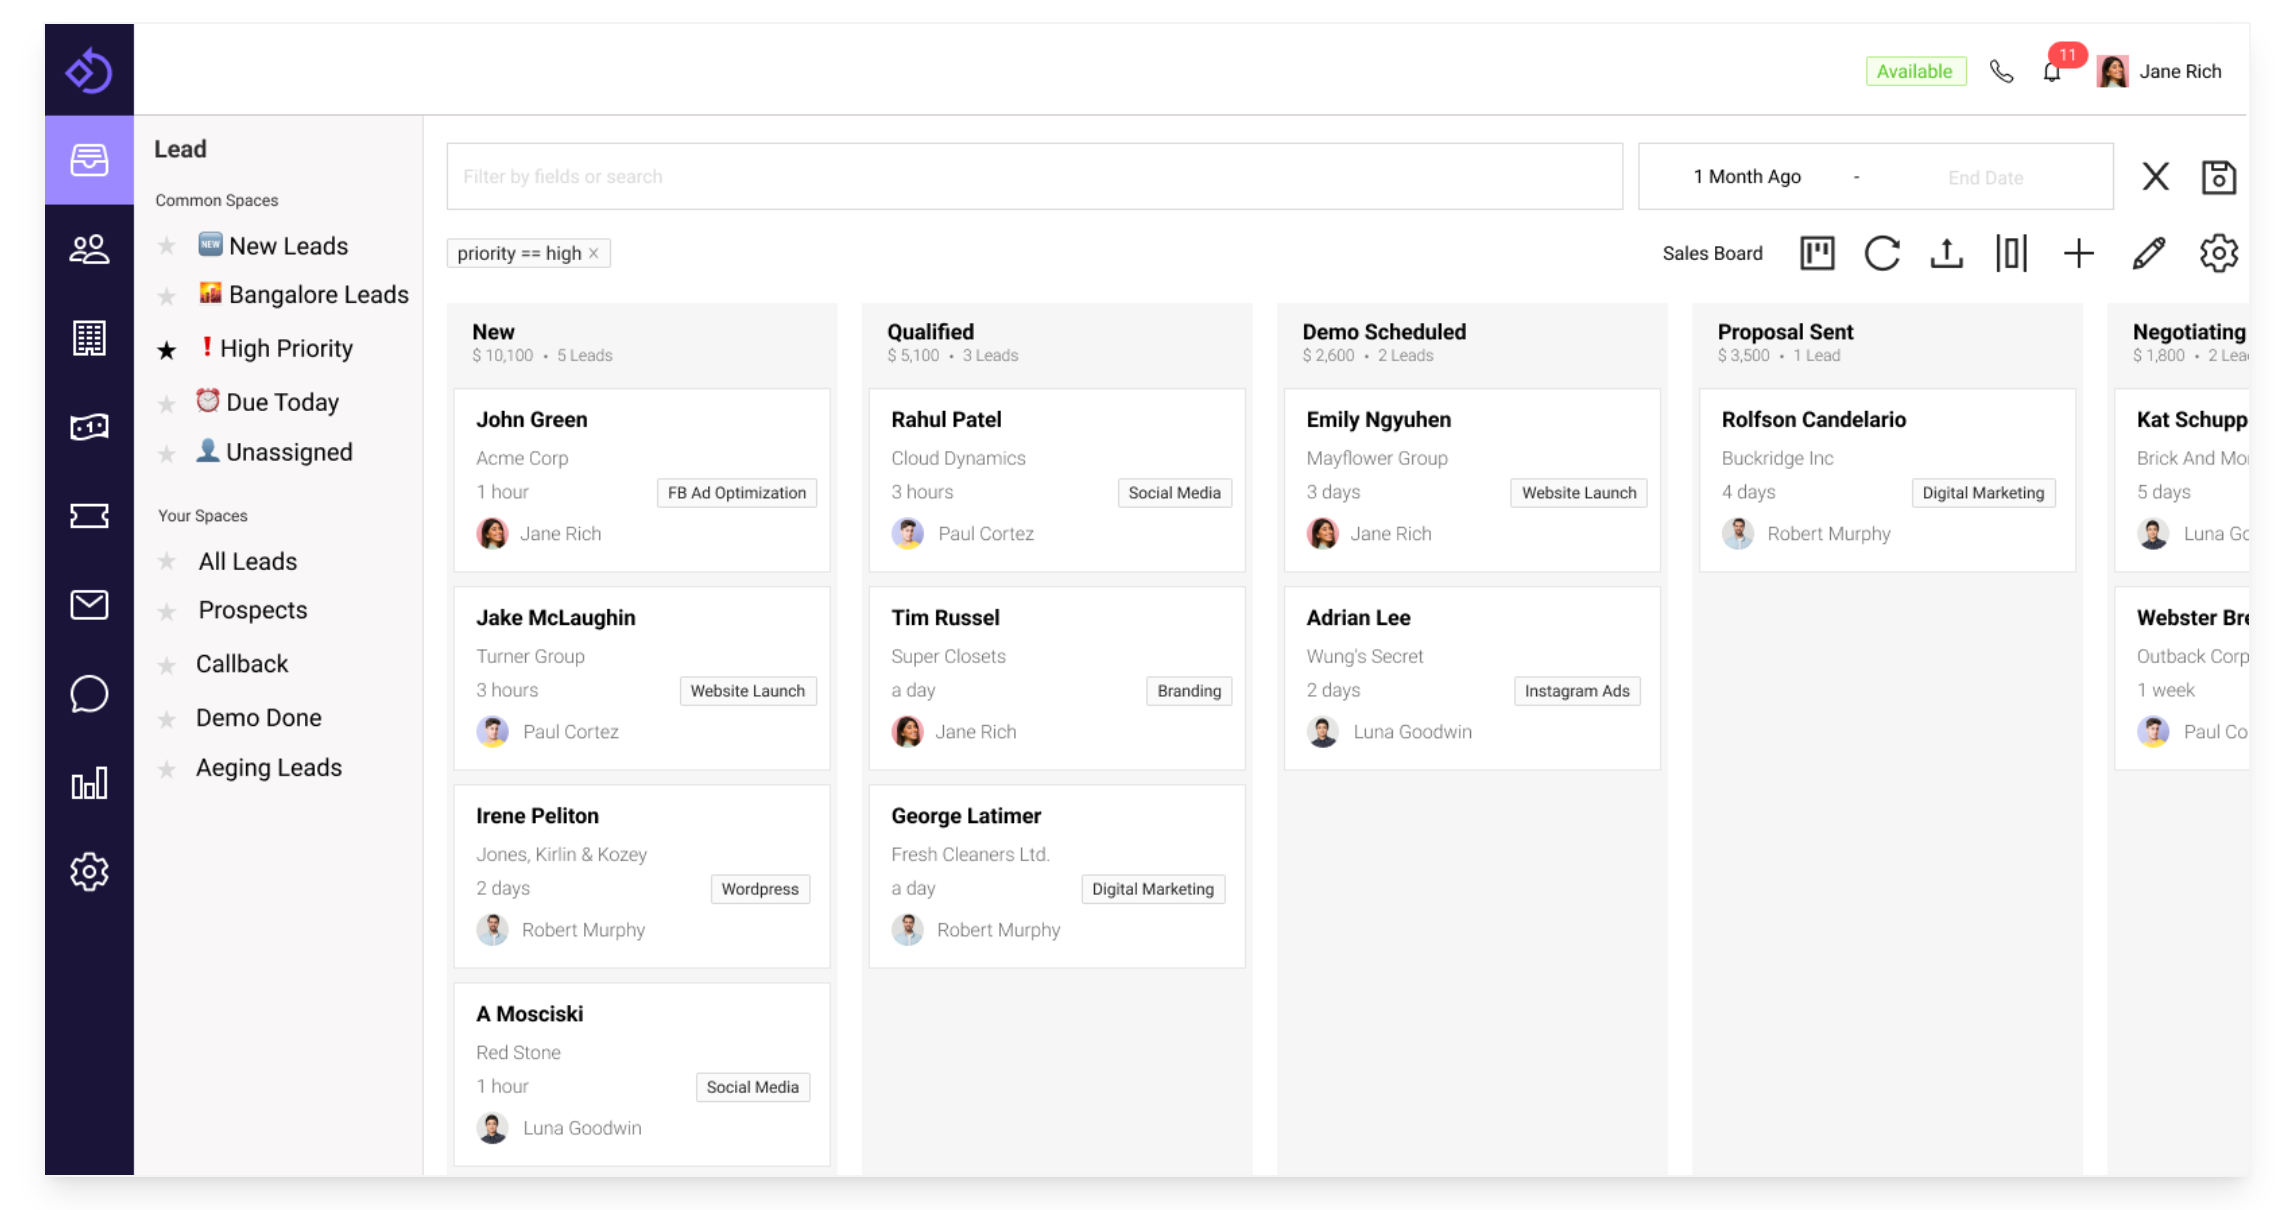Click the export upload icon
This screenshot has width=2284, height=1210.
1946,253
